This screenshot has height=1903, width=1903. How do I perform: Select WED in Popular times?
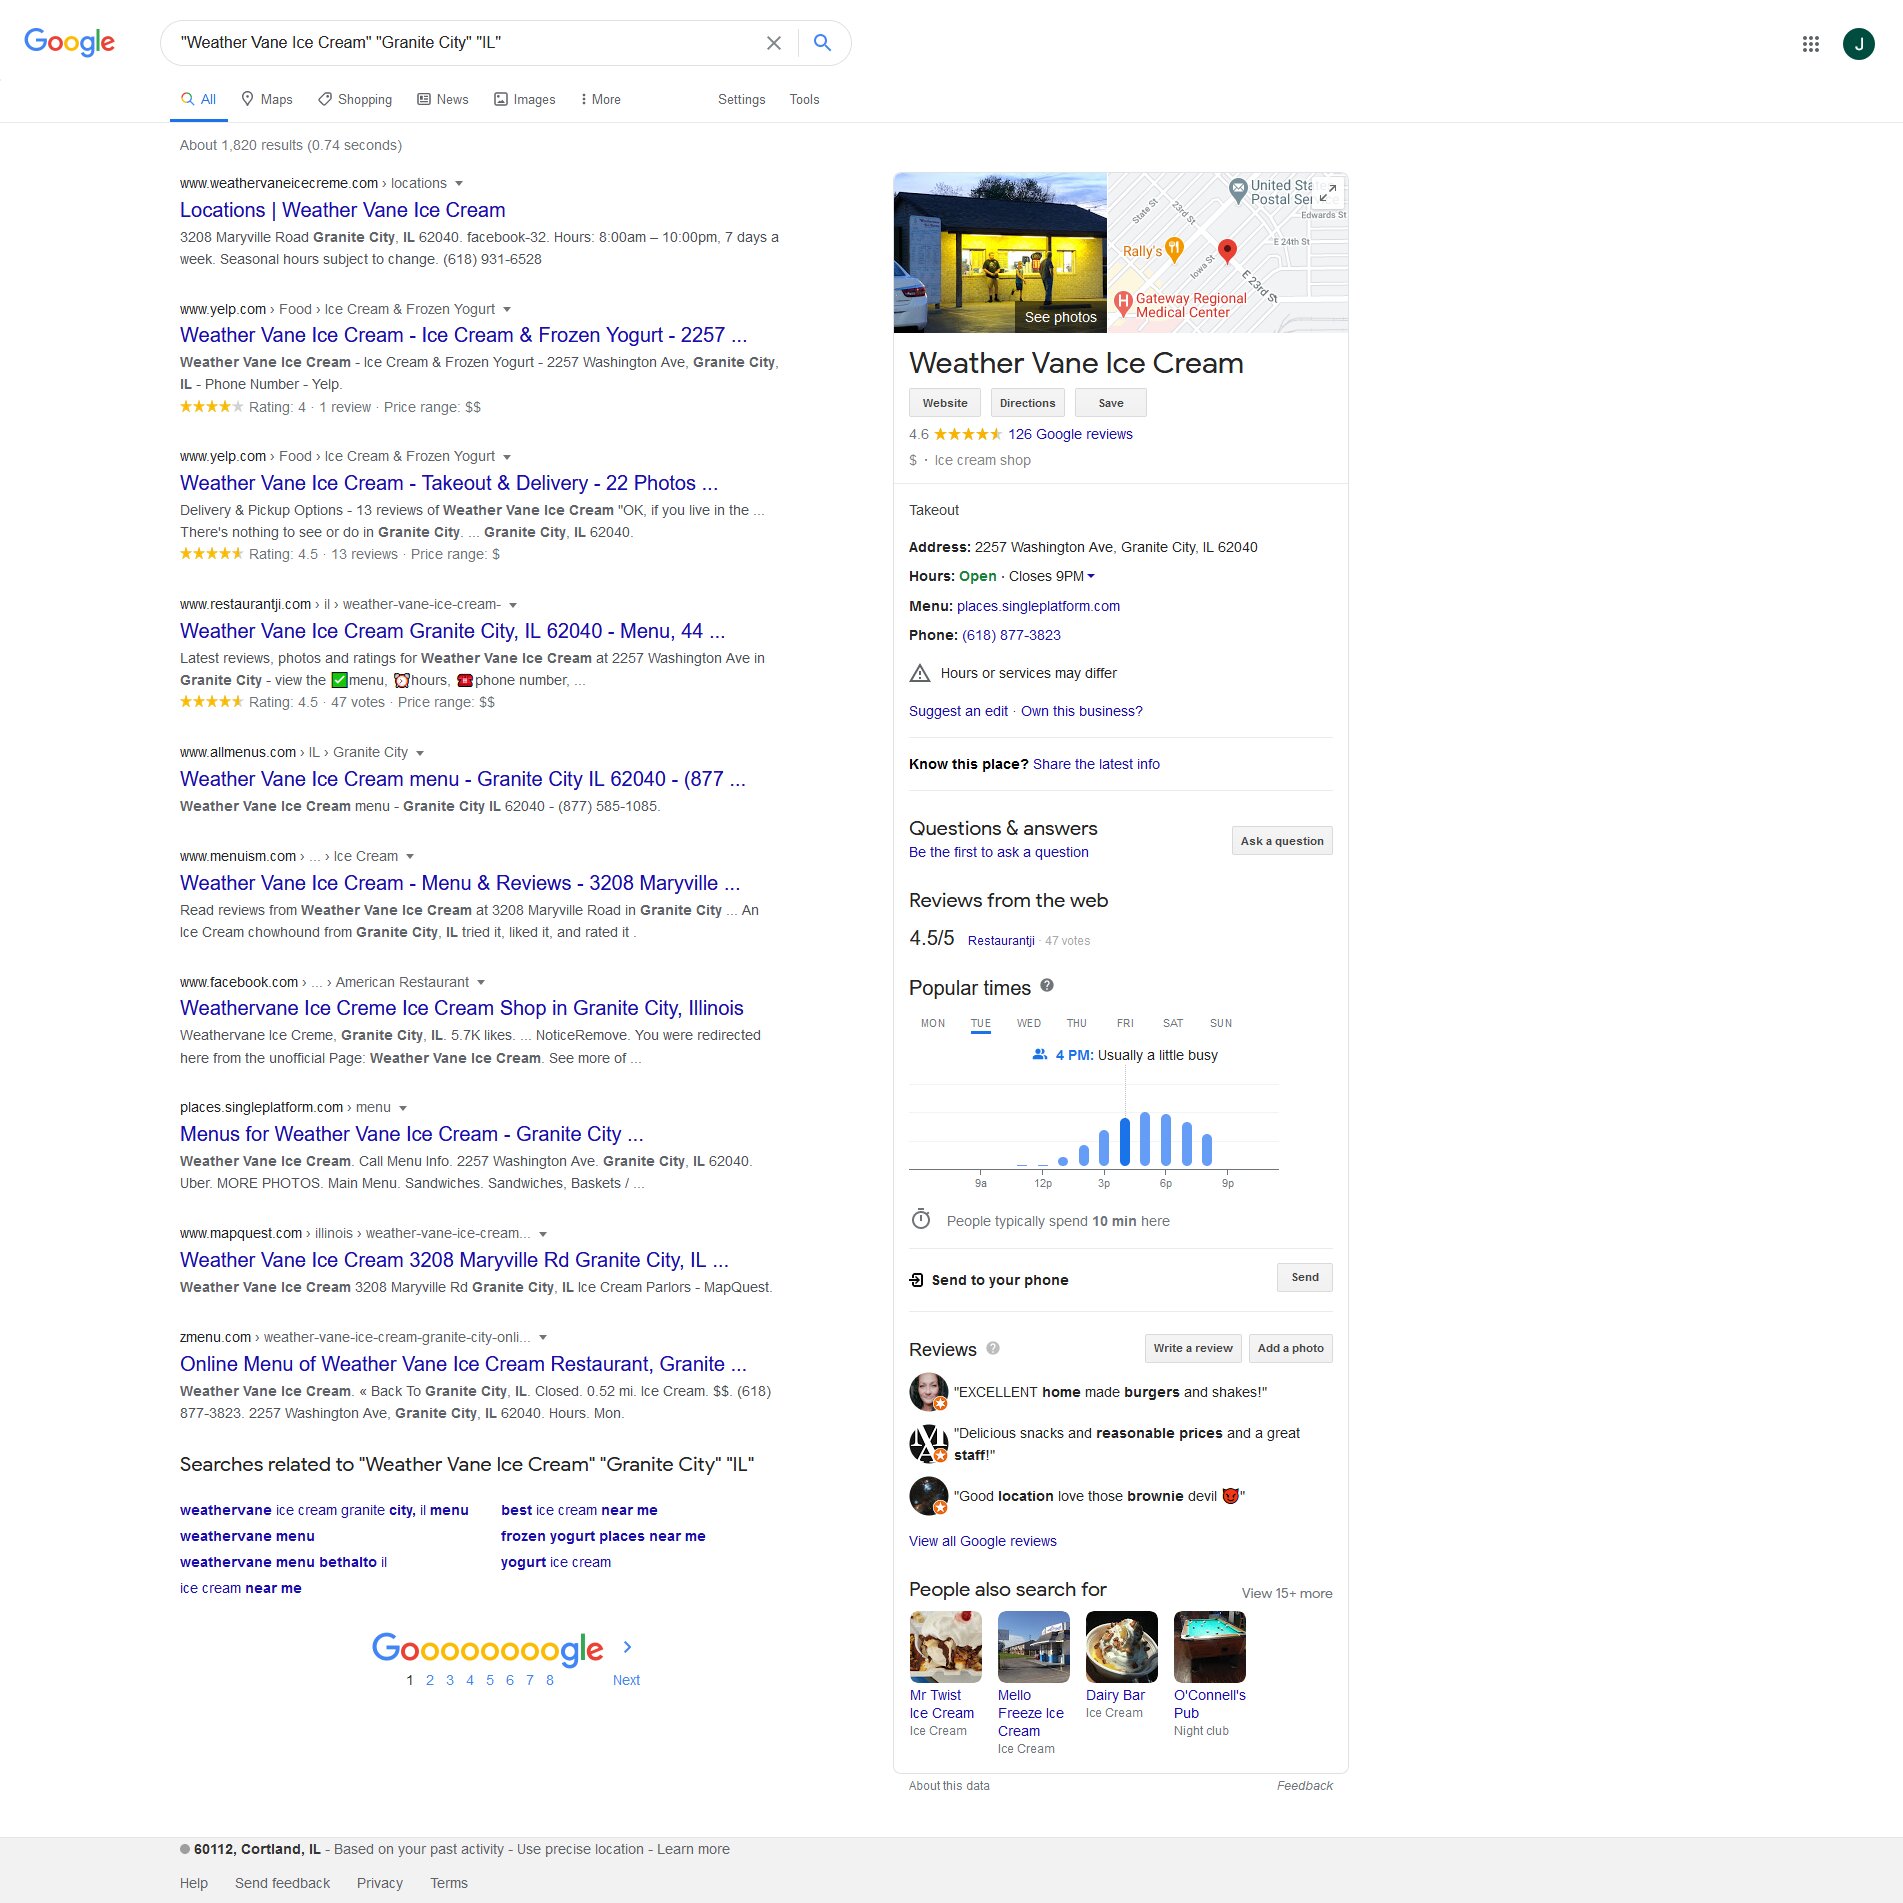click(1028, 1023)
